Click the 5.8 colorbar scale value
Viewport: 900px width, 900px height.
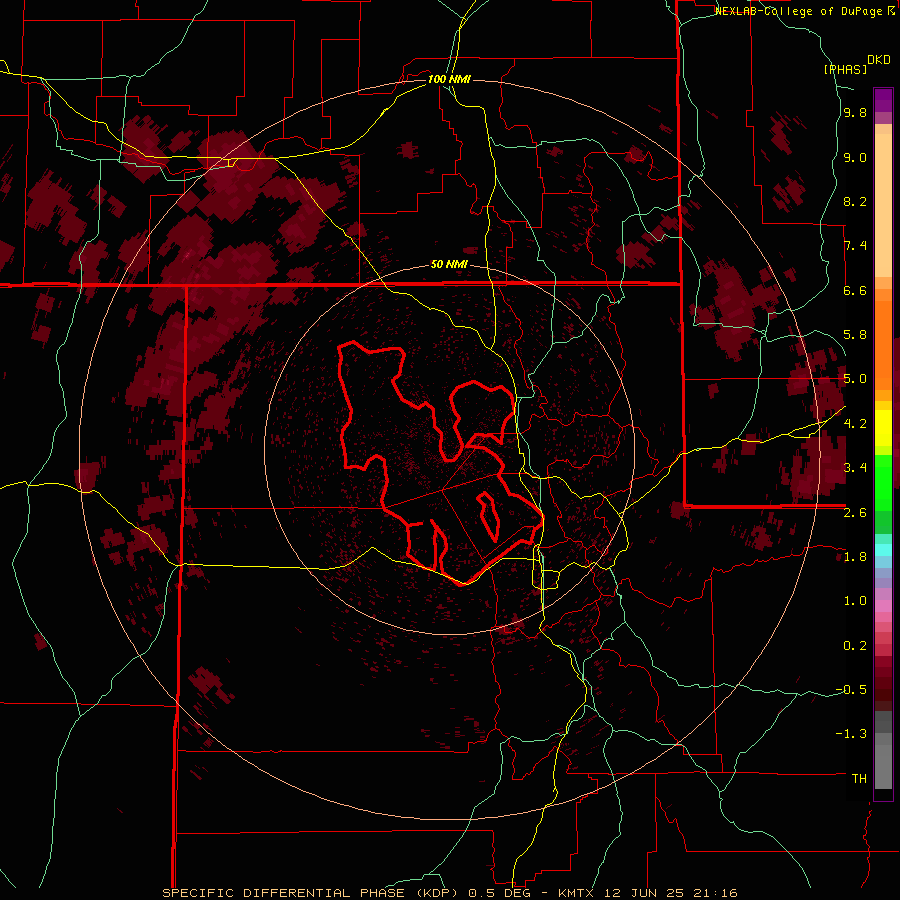click(855, 335)
